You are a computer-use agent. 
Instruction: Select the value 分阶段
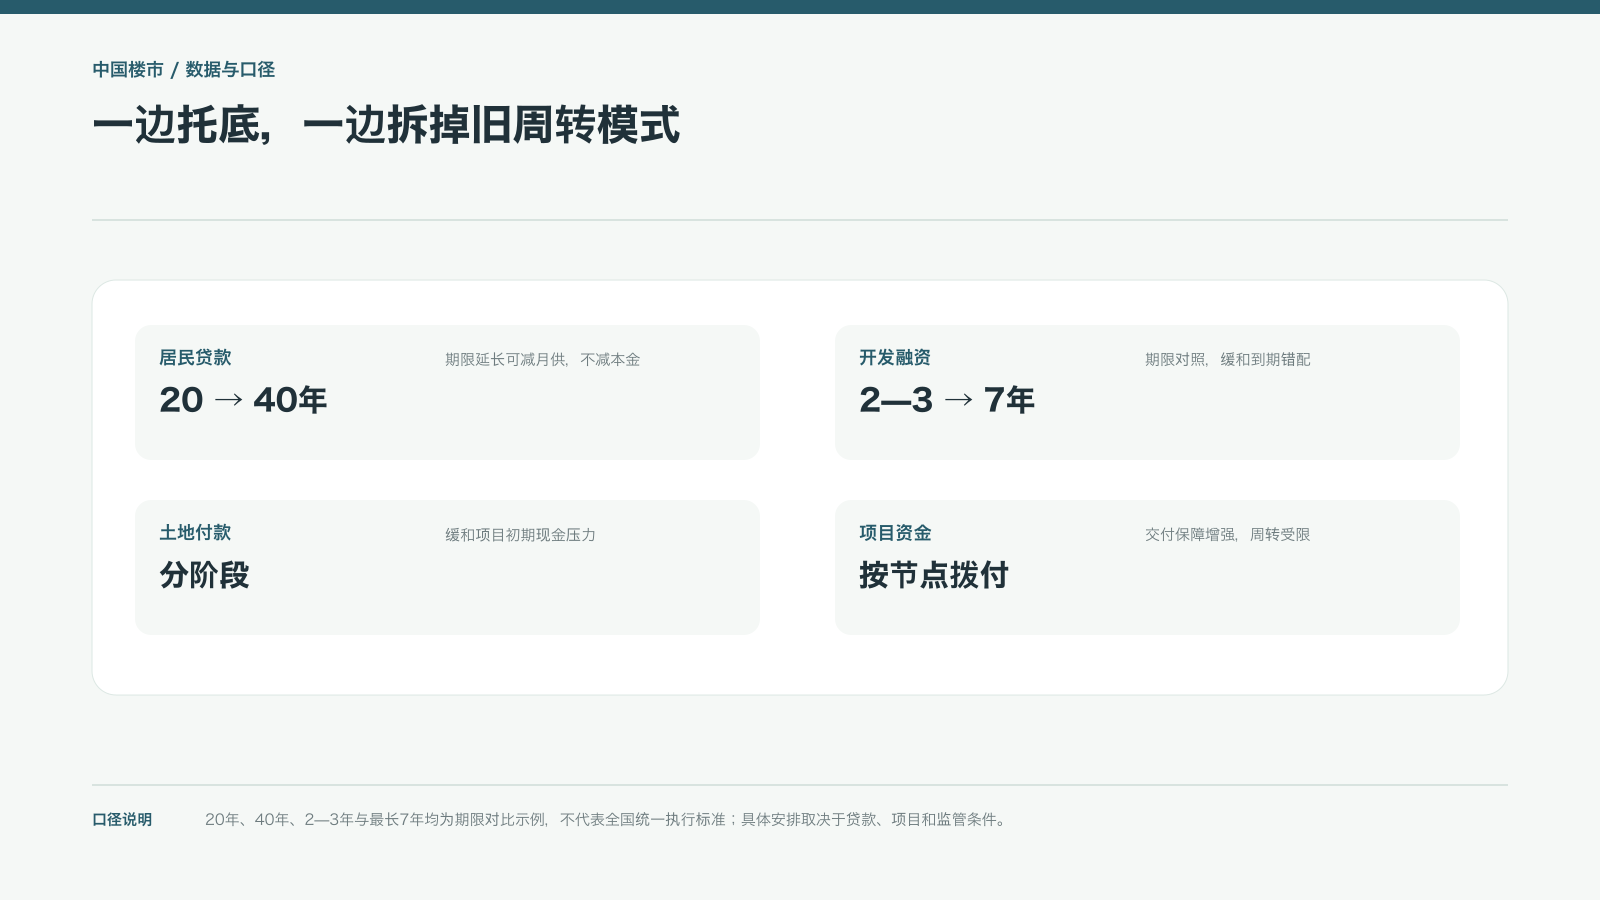pyautogui.click(x=204, y=575)
